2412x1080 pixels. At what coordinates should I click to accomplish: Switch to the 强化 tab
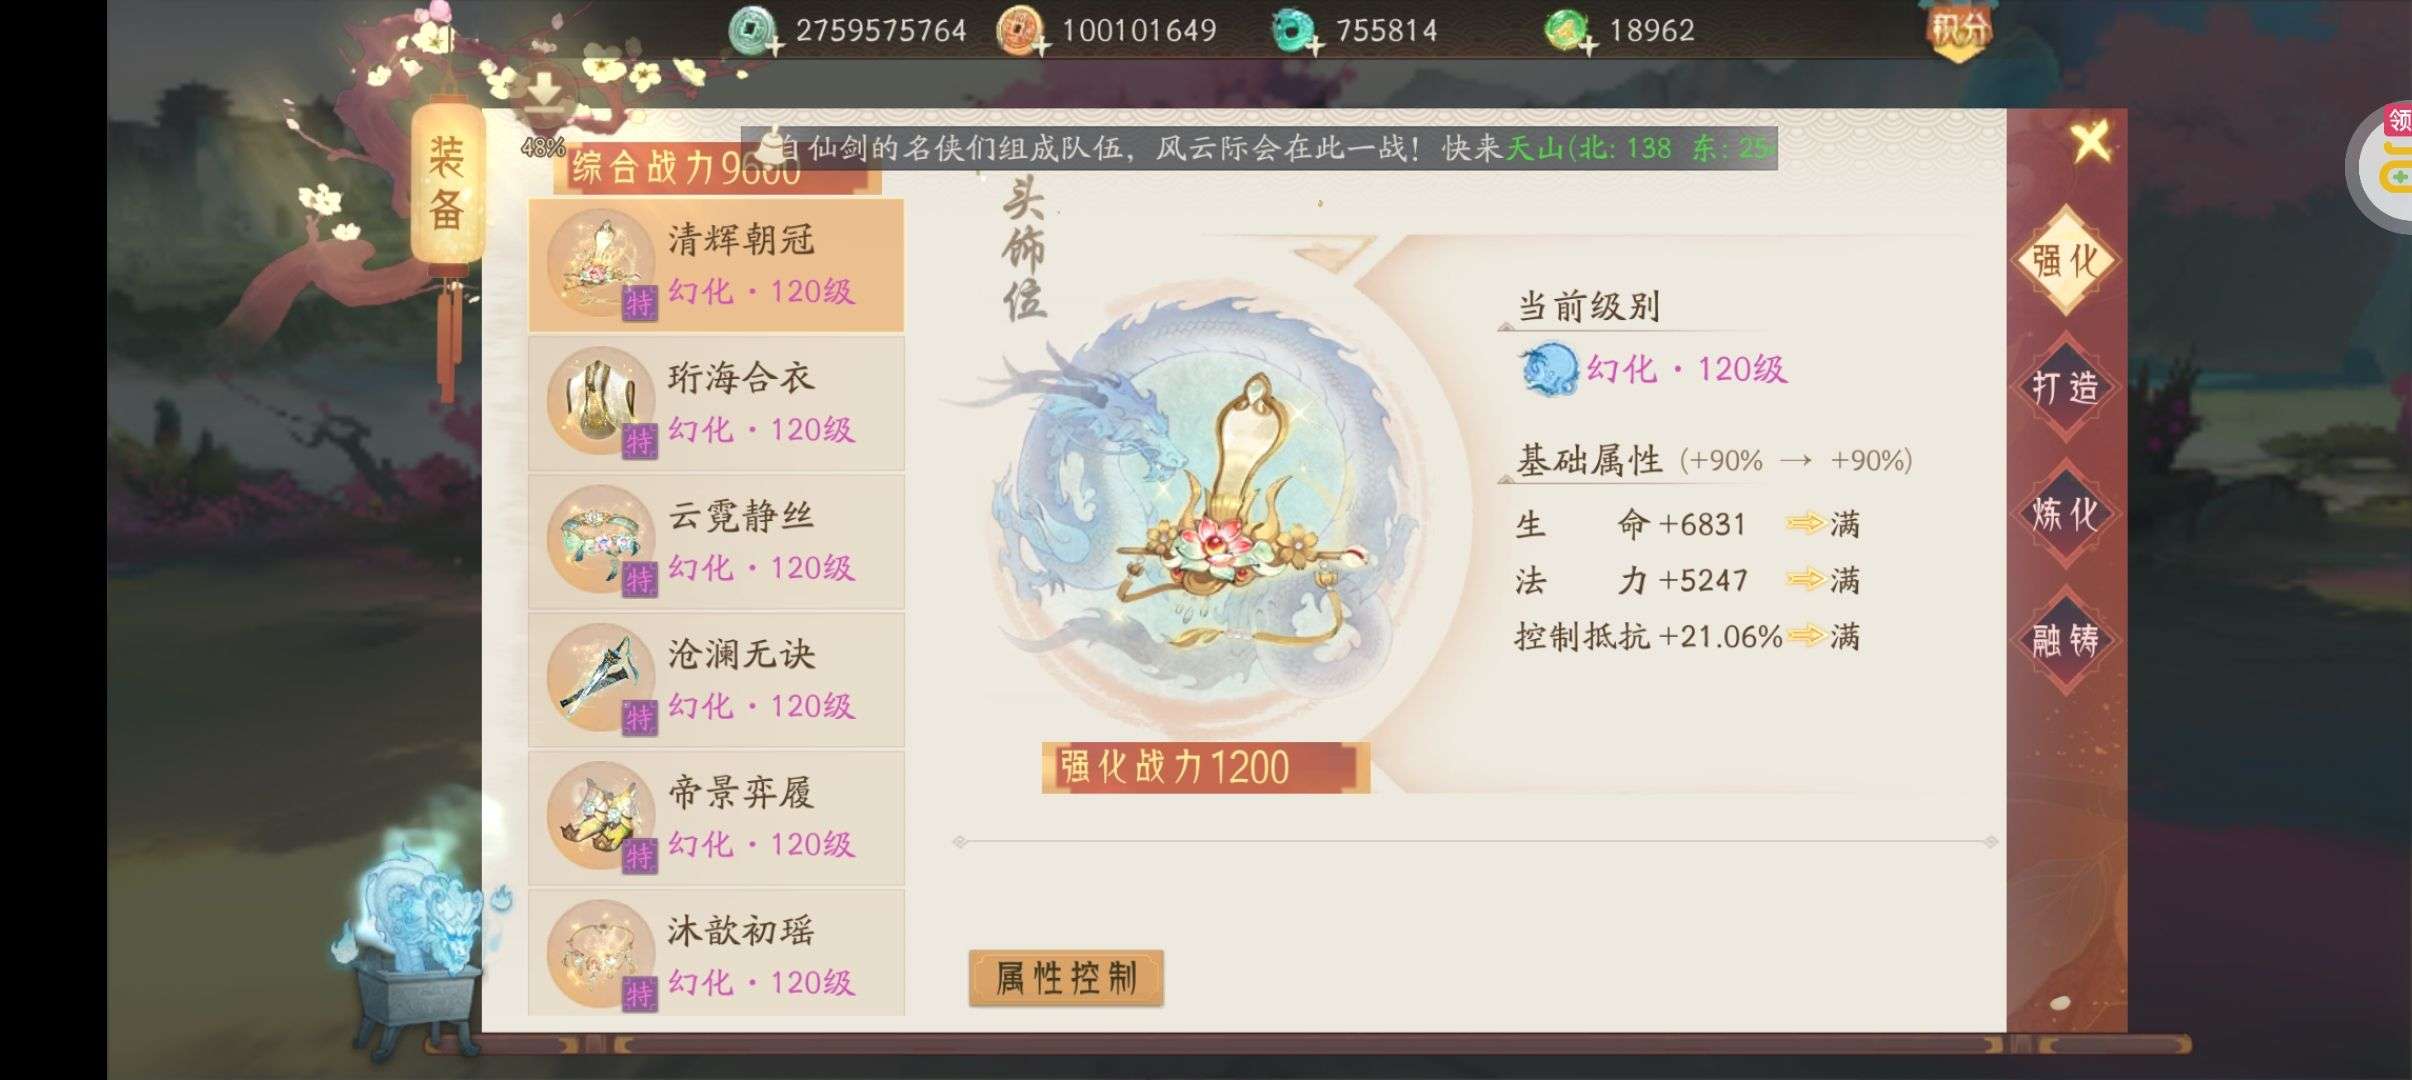coord(2065,261)
